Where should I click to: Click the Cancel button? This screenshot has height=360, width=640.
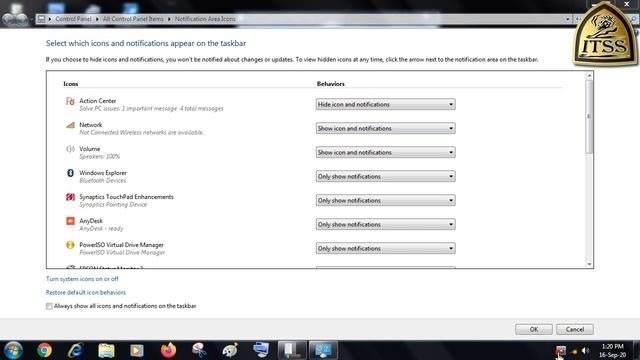coord(575,329)
